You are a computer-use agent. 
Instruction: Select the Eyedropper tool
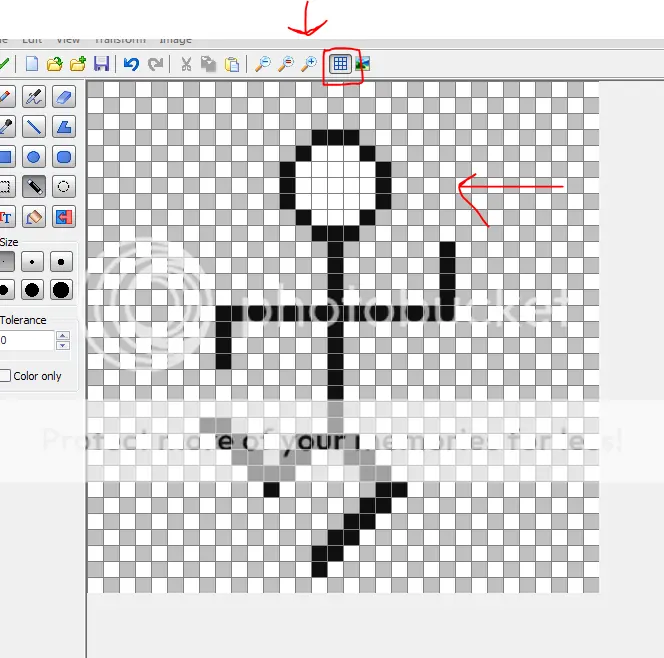pyautogui.click(x=6, y=127)
